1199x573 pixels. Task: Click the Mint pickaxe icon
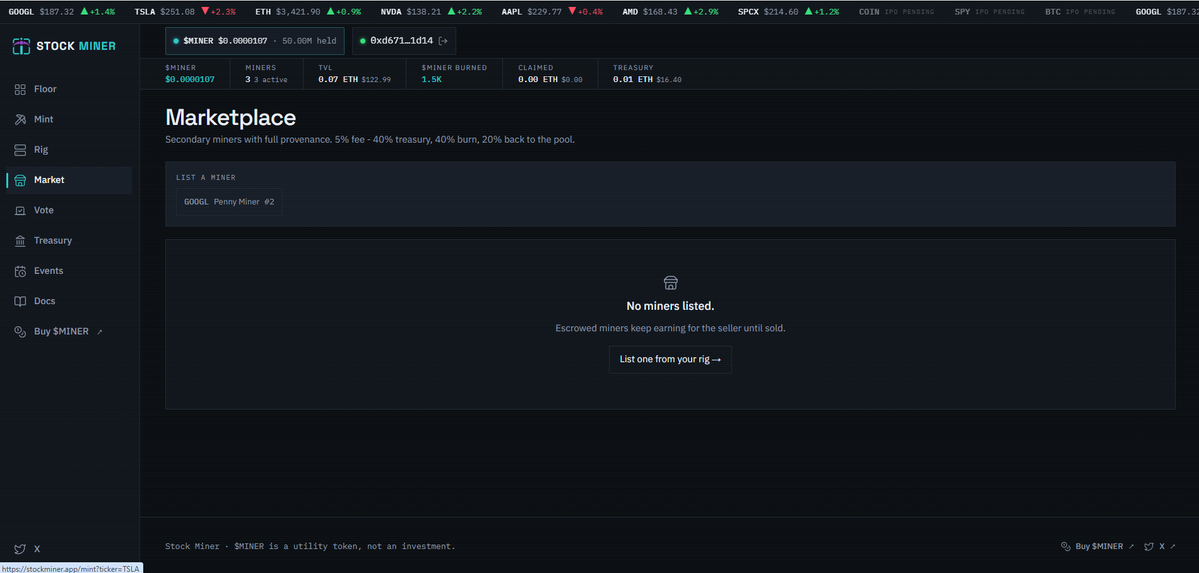point(21,119)
